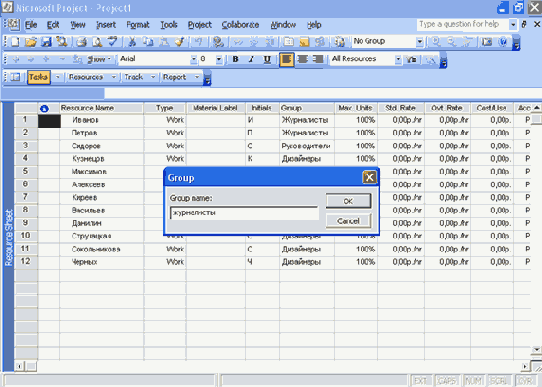The height and width of the screenshot is (387, 542).
Task: Select row 12 header for Черных
Action: 25,262
